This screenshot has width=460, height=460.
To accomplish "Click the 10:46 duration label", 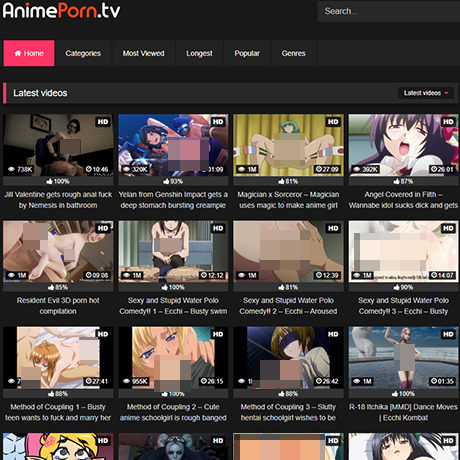I will [x=97, y=169].
